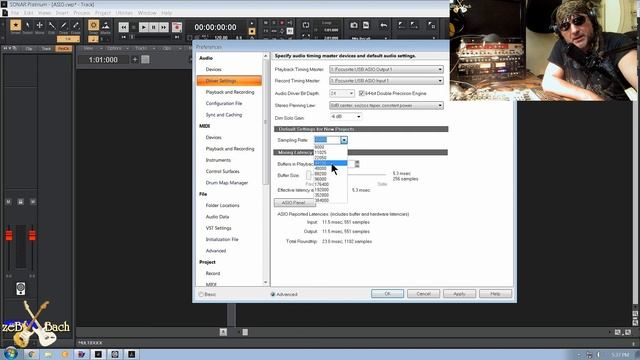Click the Pause transport button

pyautogui.click(x=153, y=27)
